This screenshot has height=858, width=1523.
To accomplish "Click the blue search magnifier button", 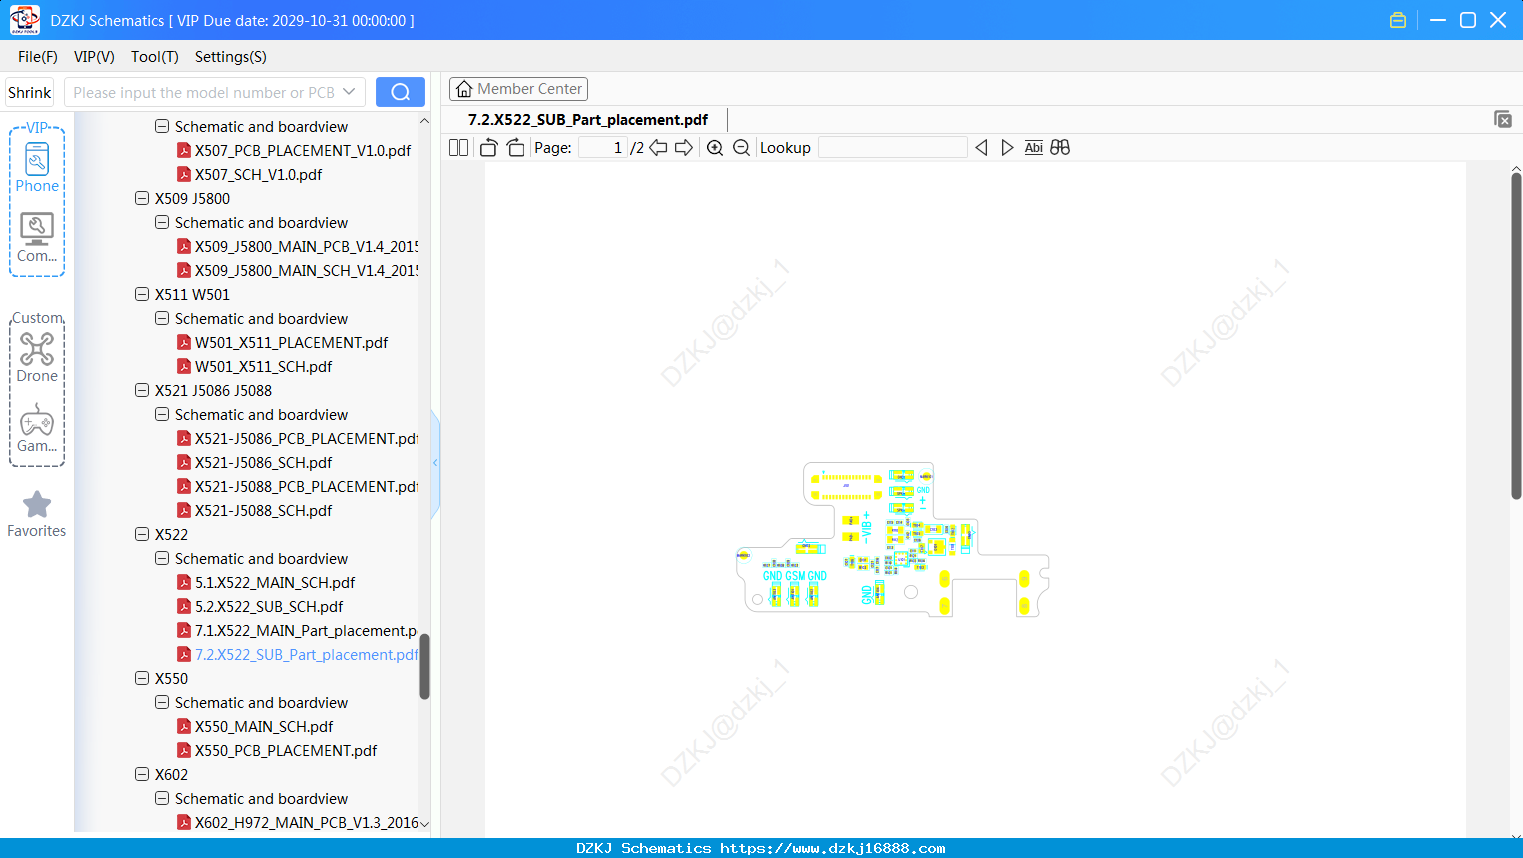I will 400,92.
